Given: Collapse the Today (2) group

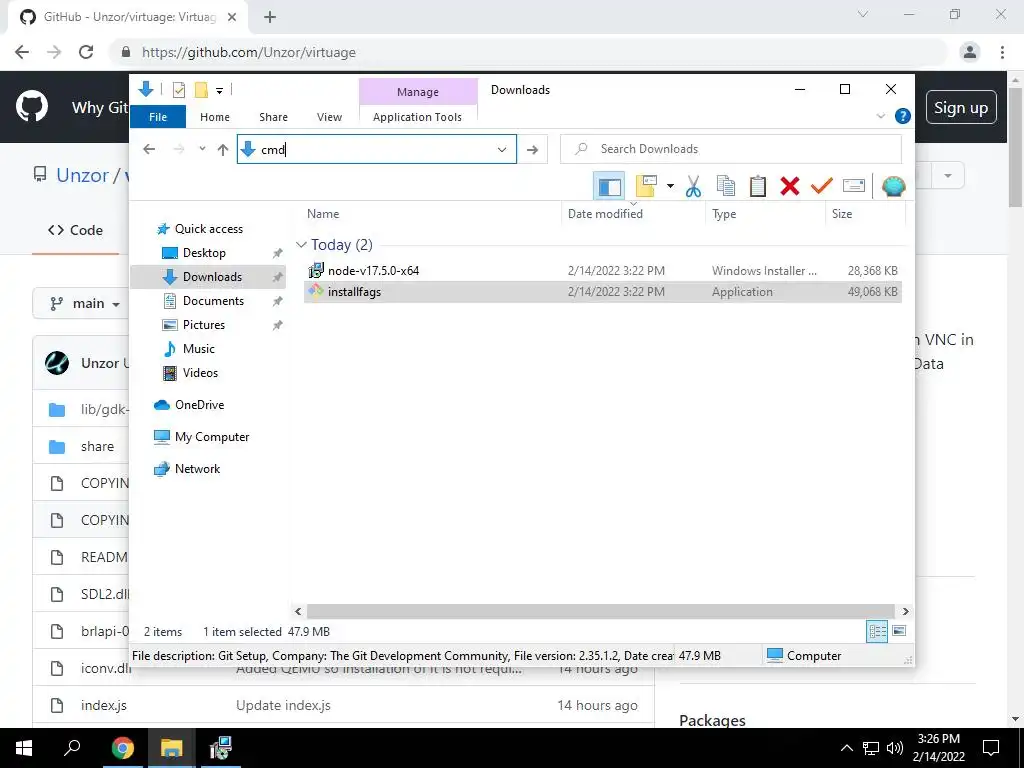Looking at the screenshot, I should (301, 245).
